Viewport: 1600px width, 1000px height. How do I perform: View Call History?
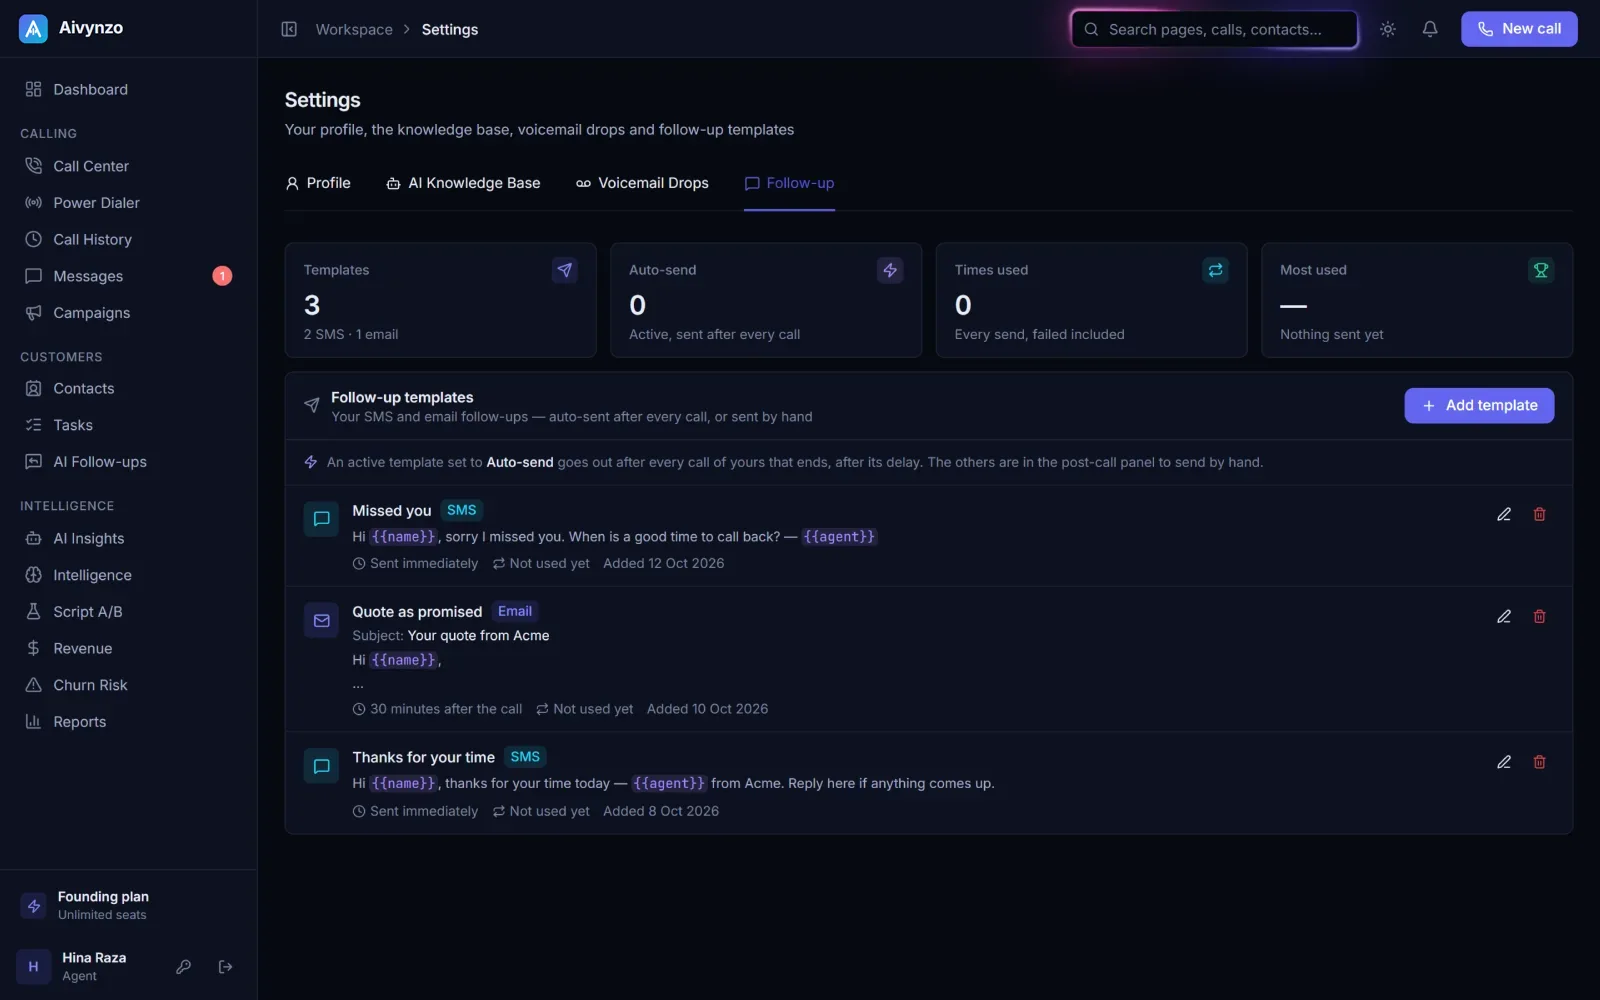(128, 240)
